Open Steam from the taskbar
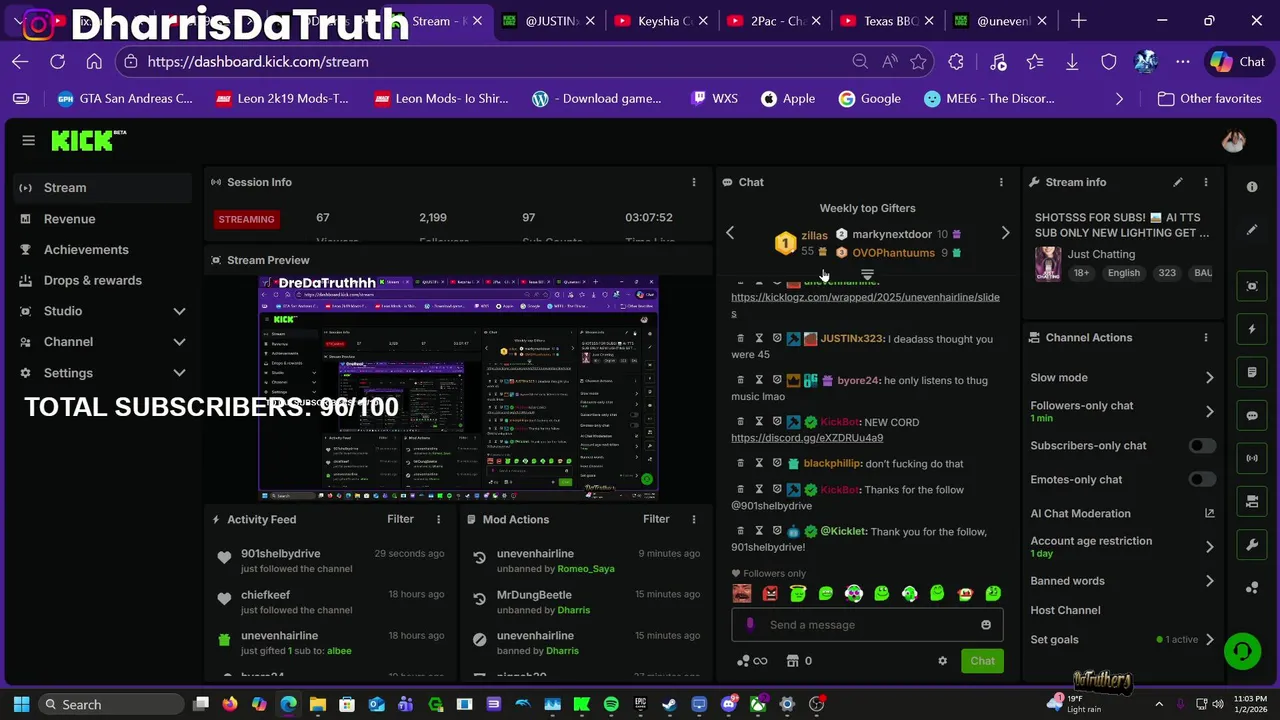The width and height of the screenshot is (1280, 720). (669, 704)
